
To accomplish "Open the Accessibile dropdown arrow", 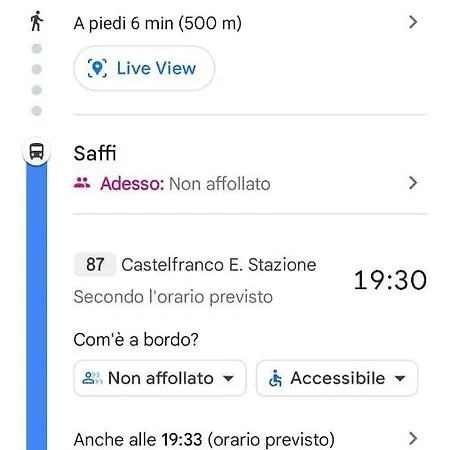I will [400, 378].
